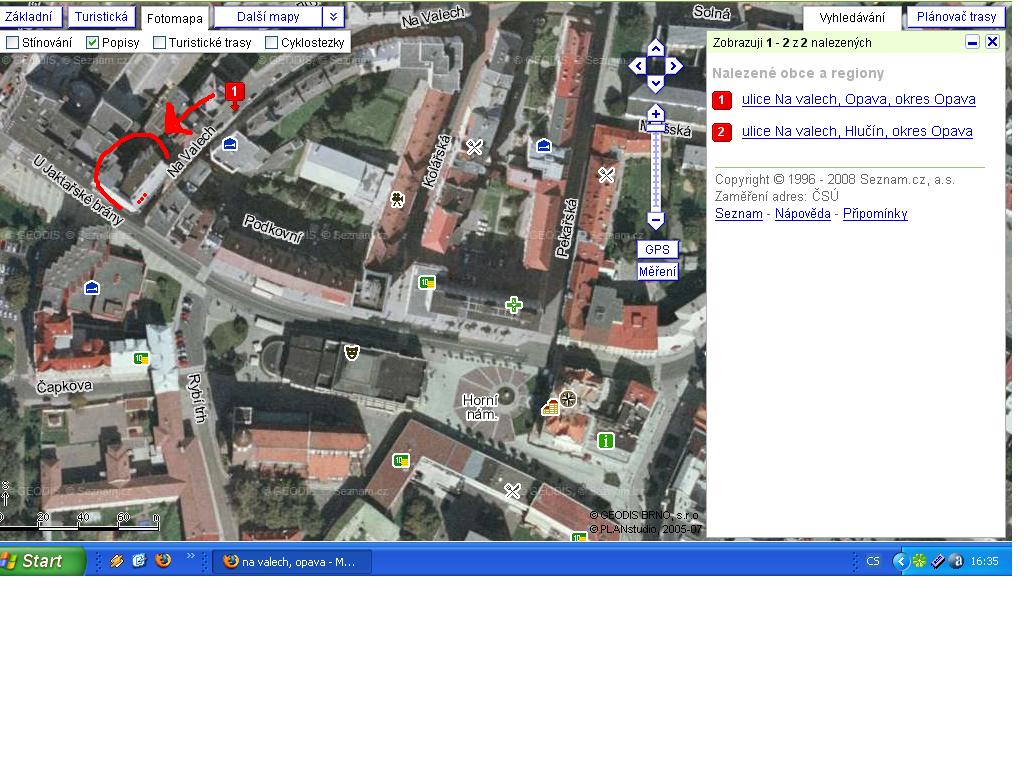Switch to the Základní map tab
The image size is (1024, 768).
click(x=29, y=16)
